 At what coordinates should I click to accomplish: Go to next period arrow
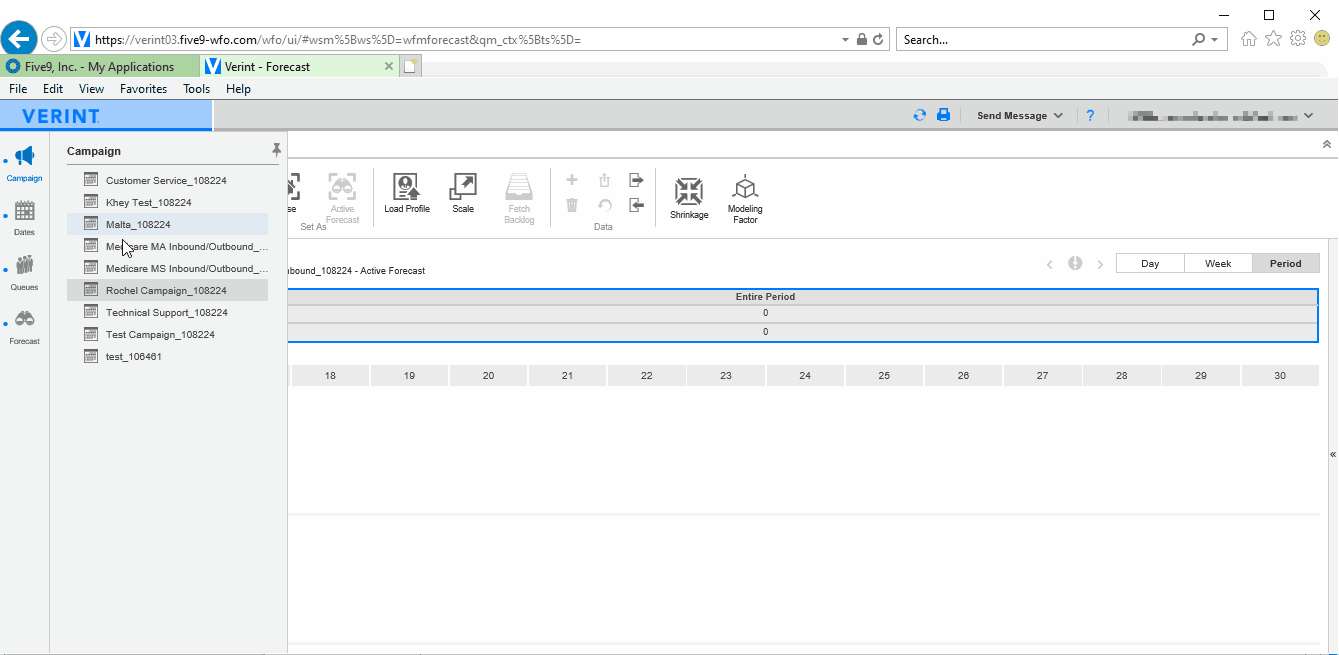1100,264
